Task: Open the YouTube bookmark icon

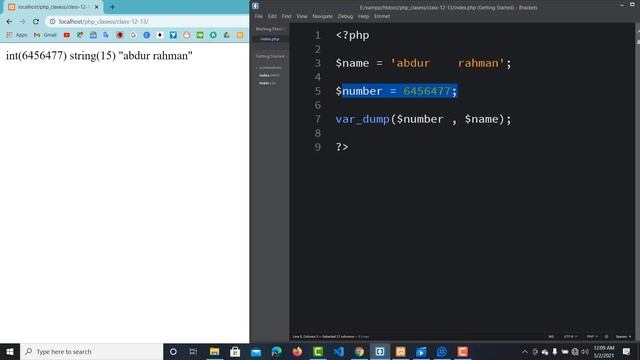Action: click(67, 35)
